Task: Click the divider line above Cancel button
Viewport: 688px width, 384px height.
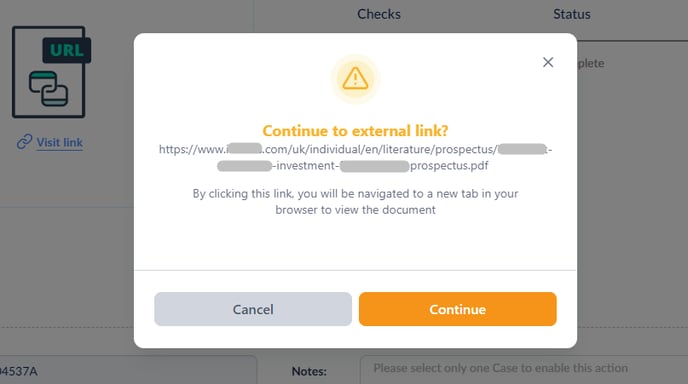Action: coord(355,270)
